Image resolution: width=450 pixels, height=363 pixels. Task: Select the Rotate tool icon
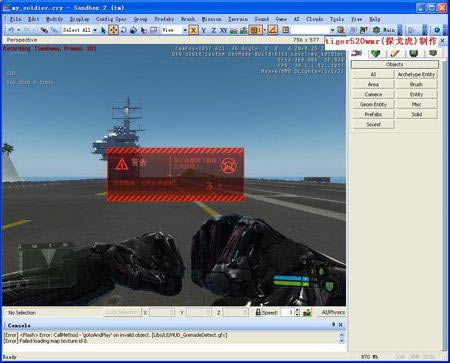(x=124, y=30)
